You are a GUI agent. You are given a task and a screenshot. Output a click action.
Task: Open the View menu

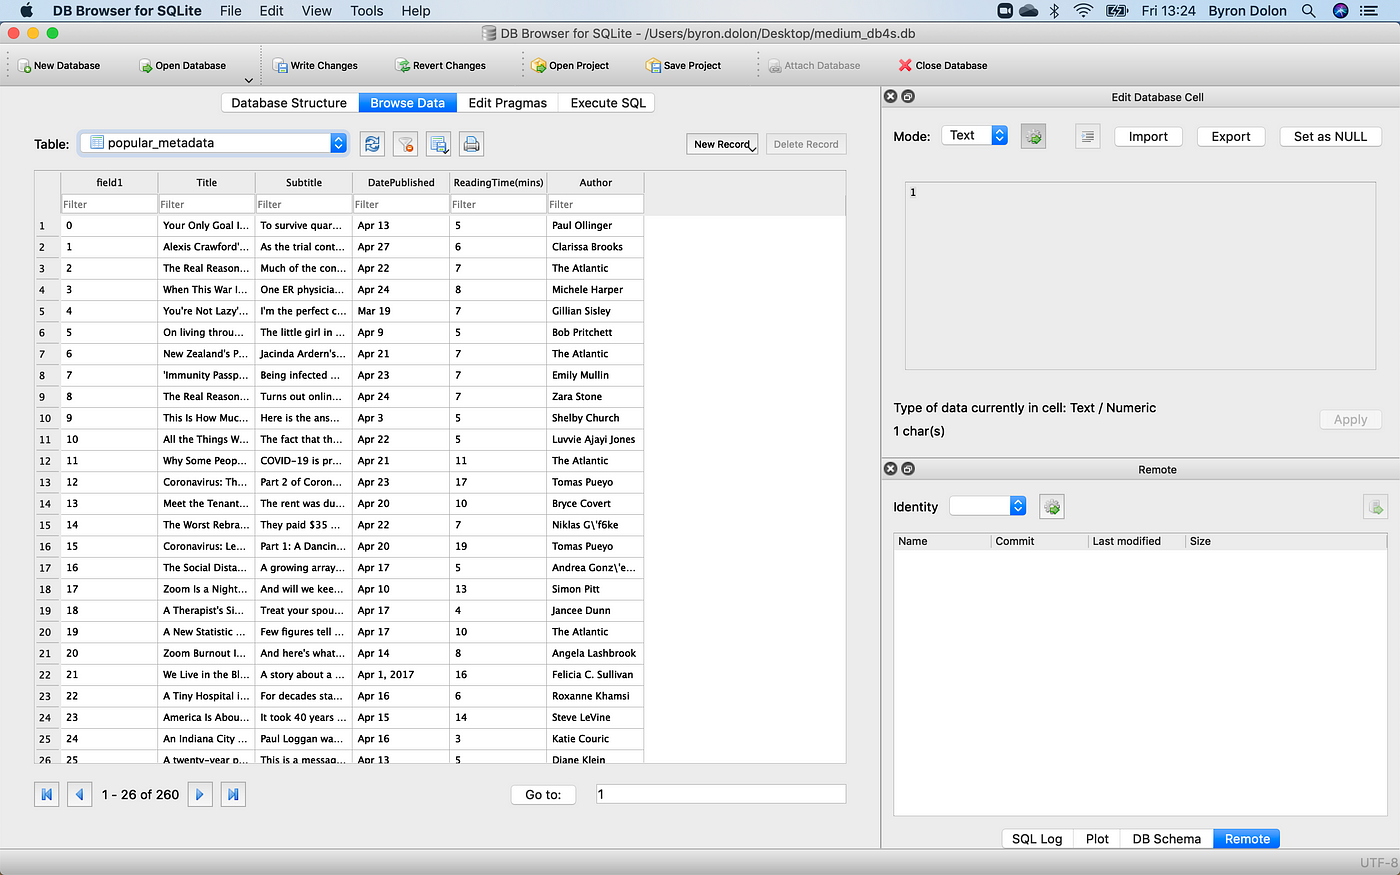[317, 11]
